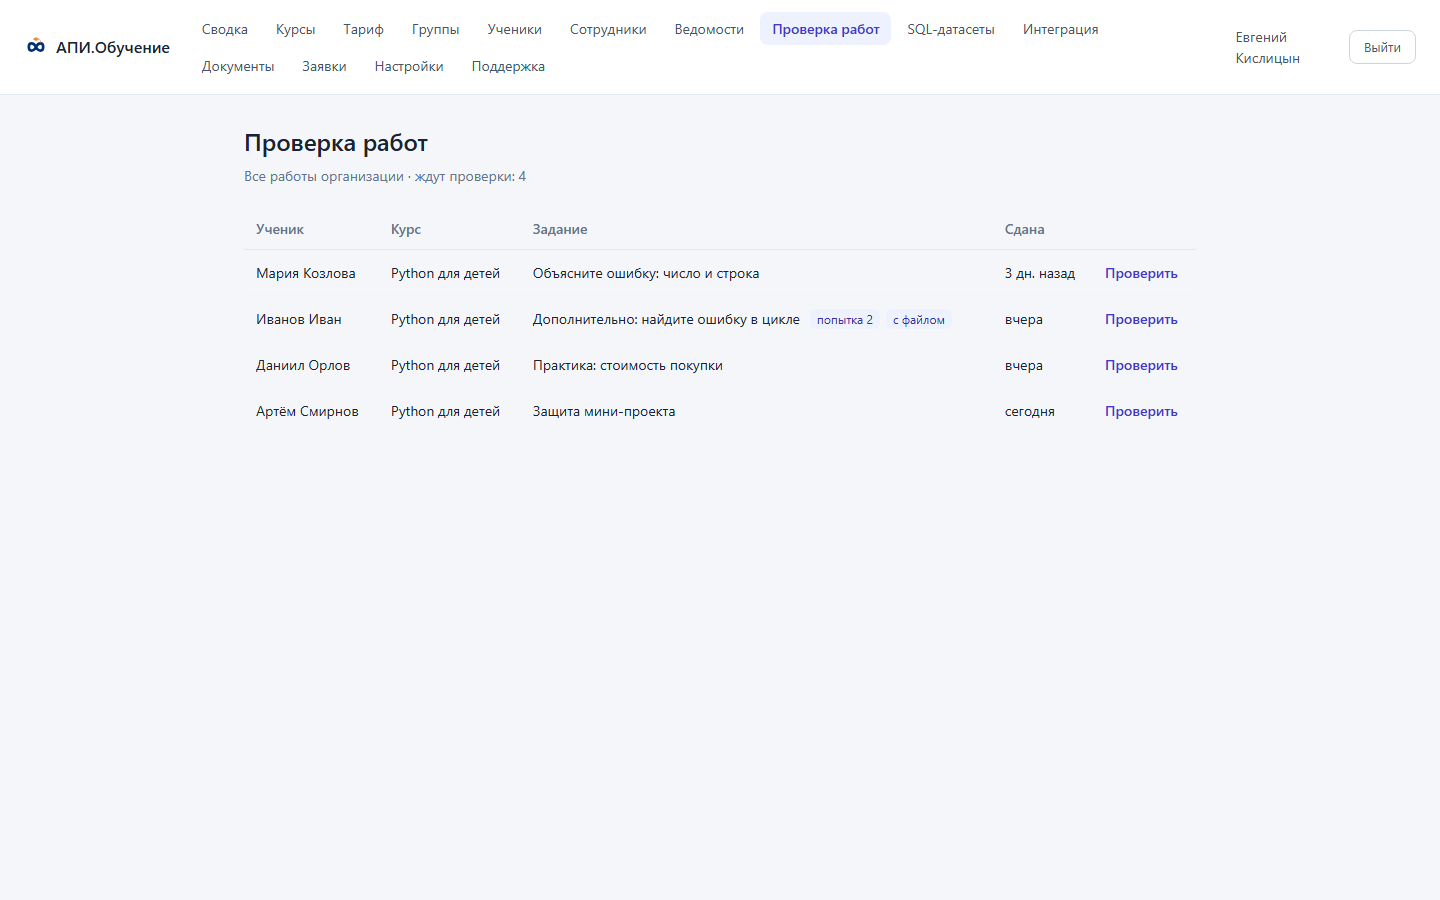Click the АПИ.Обучение brand name text
Screen dimensions: 1440x900
[x=113, y=47]
